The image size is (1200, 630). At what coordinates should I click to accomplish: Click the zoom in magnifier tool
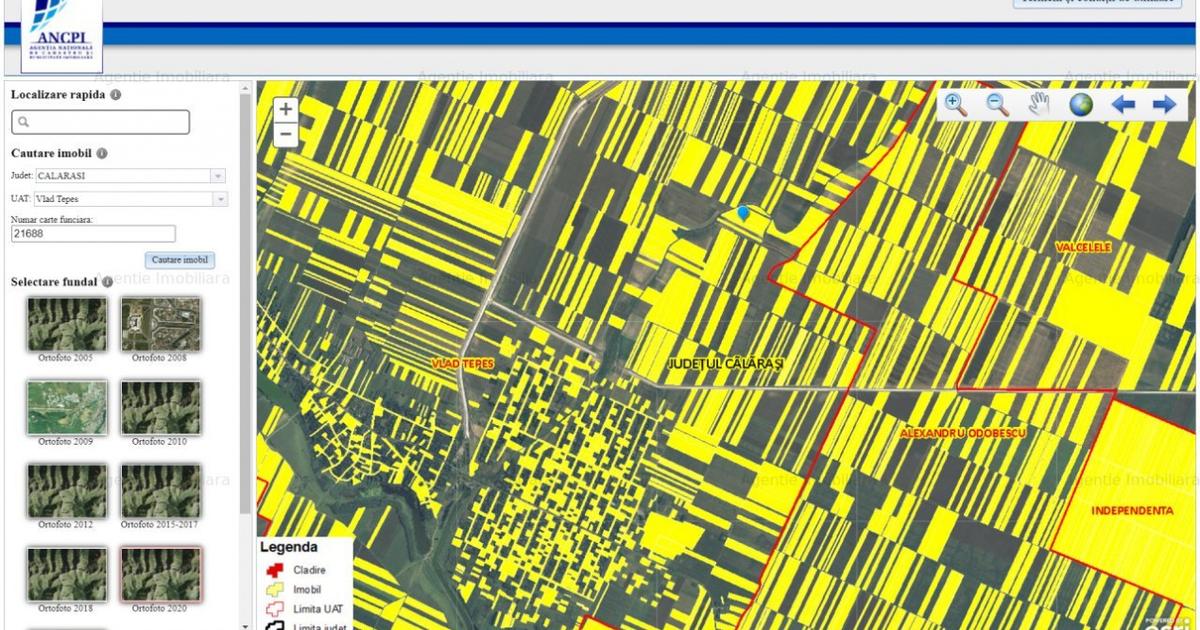click(x=956, y=105)
